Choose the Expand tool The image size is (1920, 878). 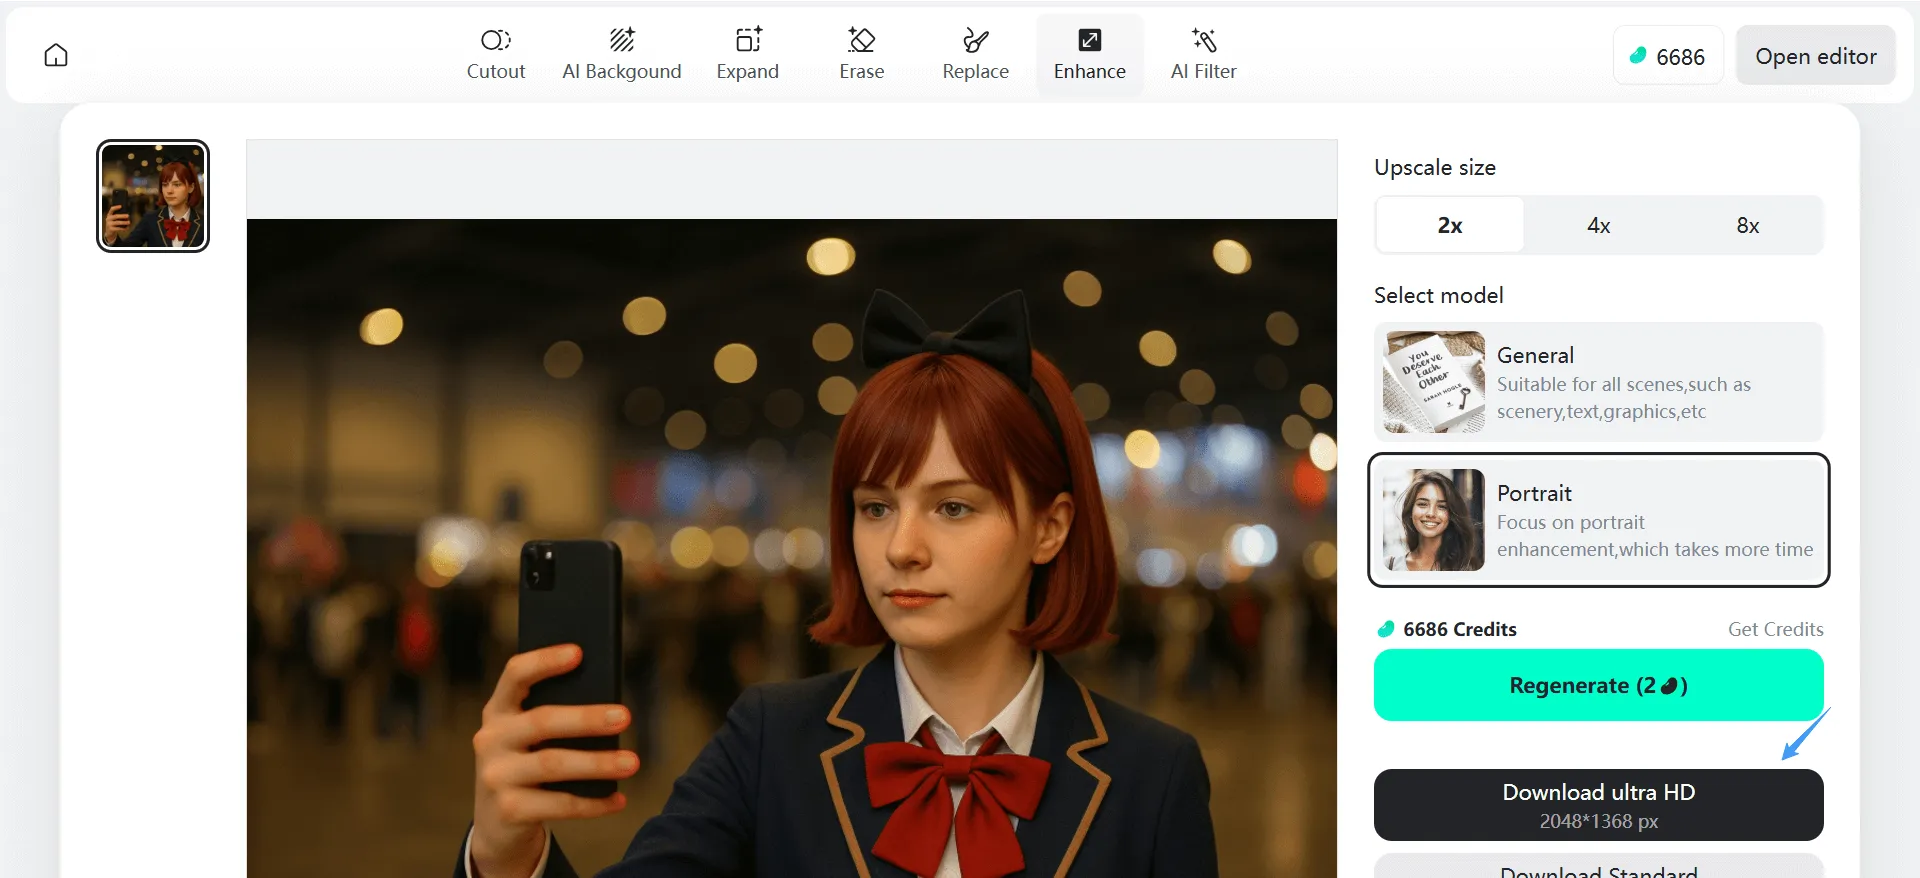pyautogui.click(x=747, y=55)
